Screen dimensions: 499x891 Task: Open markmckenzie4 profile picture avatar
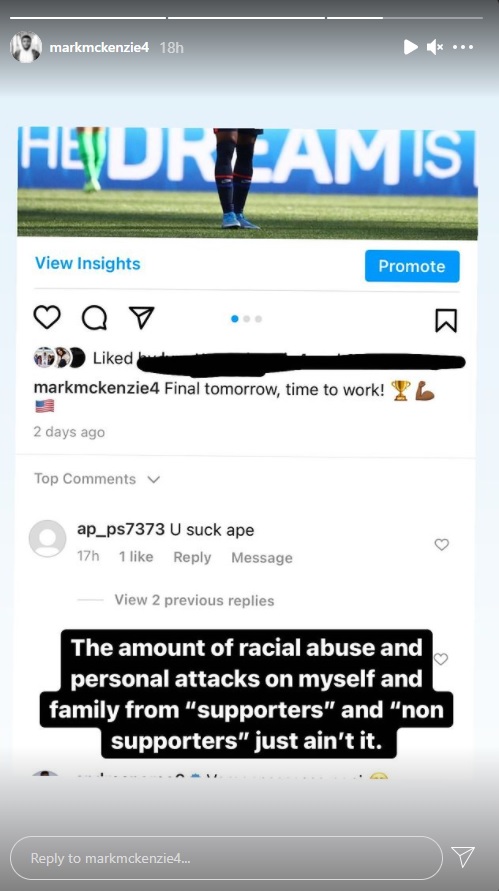coord(26,47)
